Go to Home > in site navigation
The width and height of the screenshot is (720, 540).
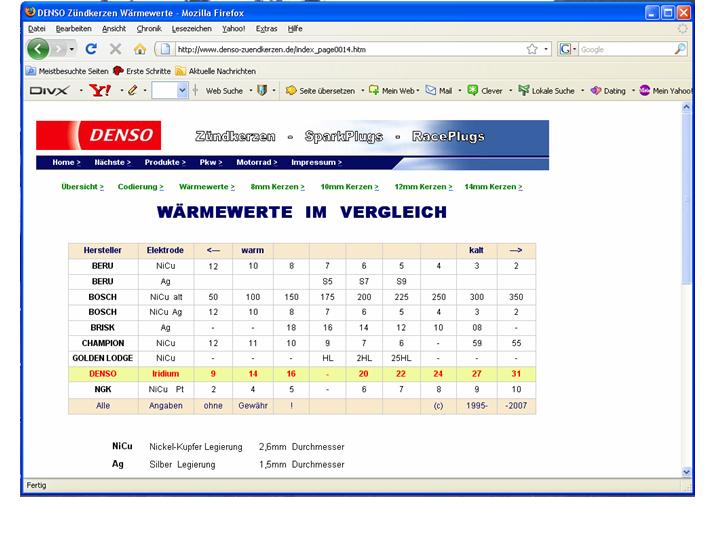[x=66, y=162]
